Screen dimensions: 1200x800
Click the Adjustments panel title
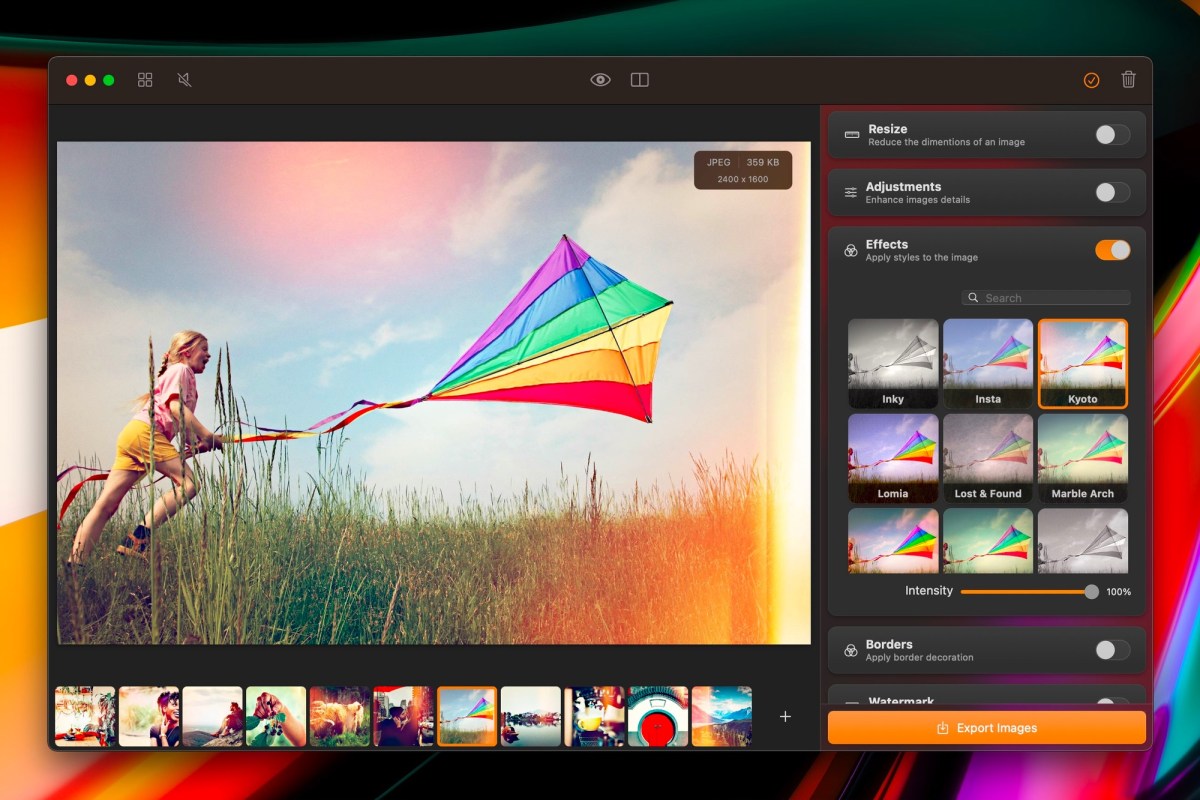(x=904, y=187)
